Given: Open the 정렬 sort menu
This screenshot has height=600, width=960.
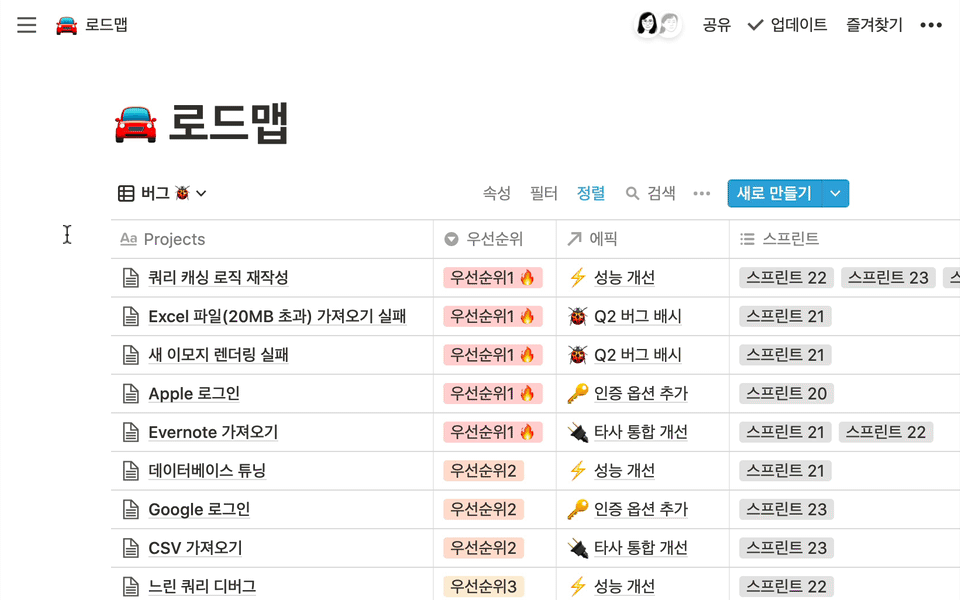Looking at the screenshot, I should click(x=590, y=194).
